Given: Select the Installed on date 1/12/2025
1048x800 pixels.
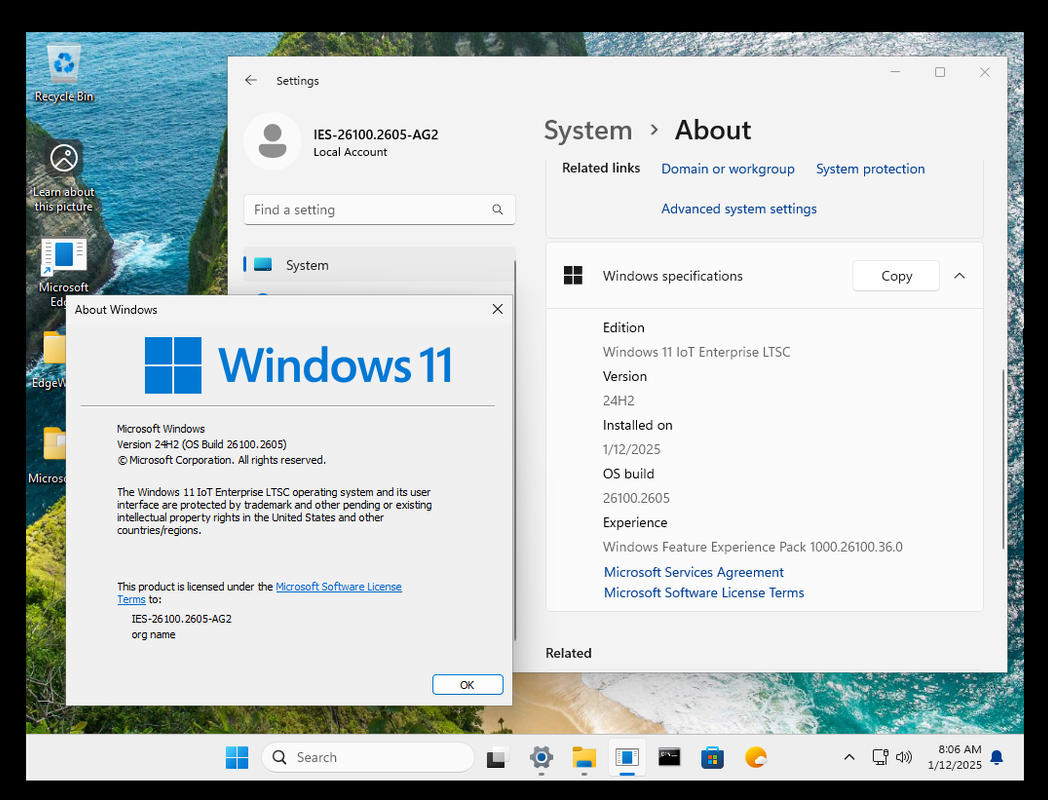Looking at the screenshot, I should tap(631, 449).
